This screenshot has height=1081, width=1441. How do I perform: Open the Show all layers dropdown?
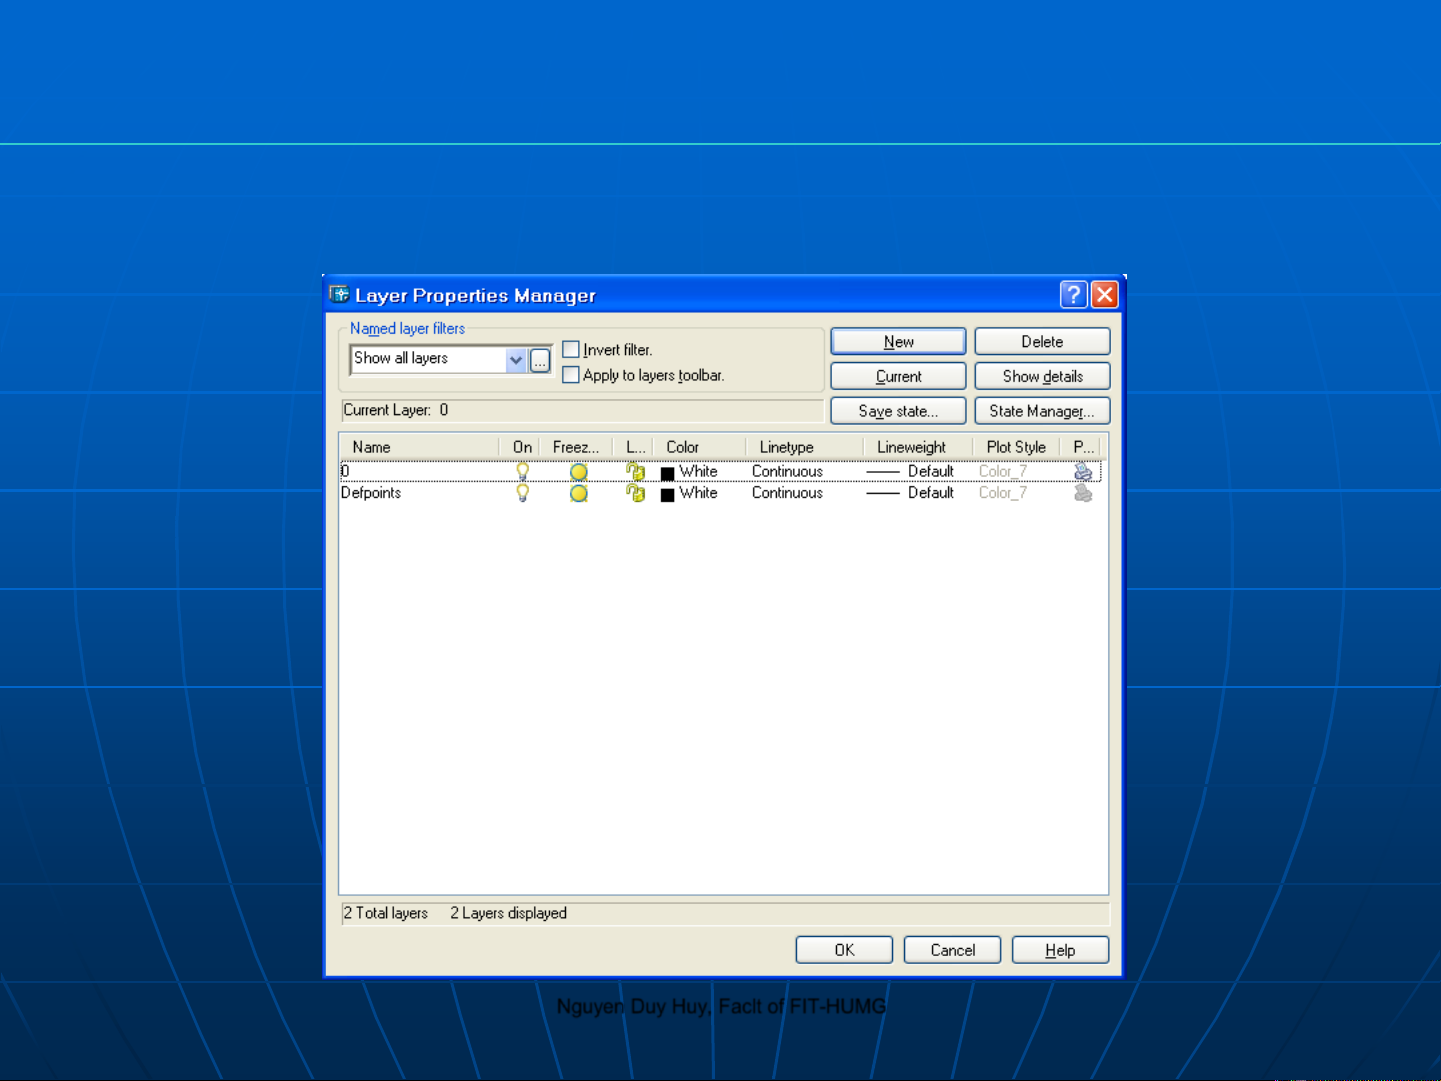click(x=516, y=360)
